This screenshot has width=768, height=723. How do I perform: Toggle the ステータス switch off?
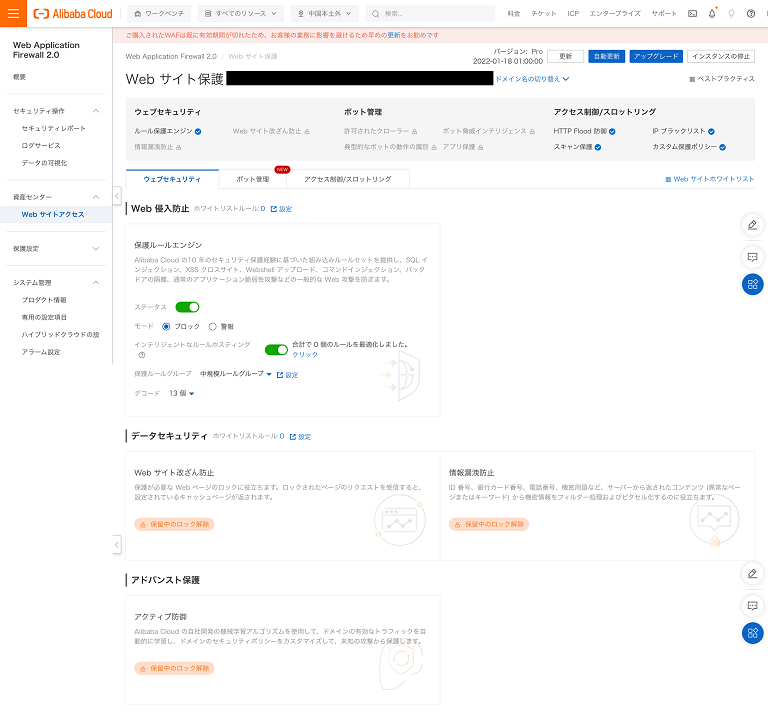pos(187,307)
